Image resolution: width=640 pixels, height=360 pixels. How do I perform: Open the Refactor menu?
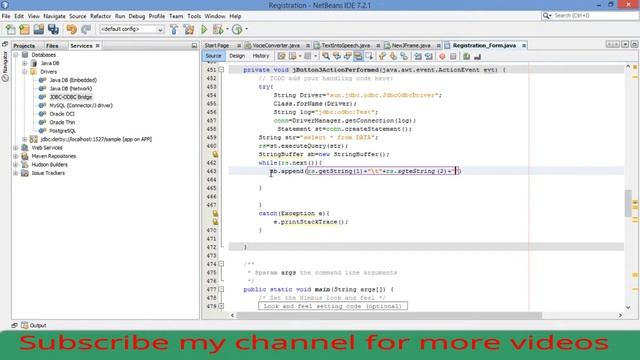(x=100, y=16)
